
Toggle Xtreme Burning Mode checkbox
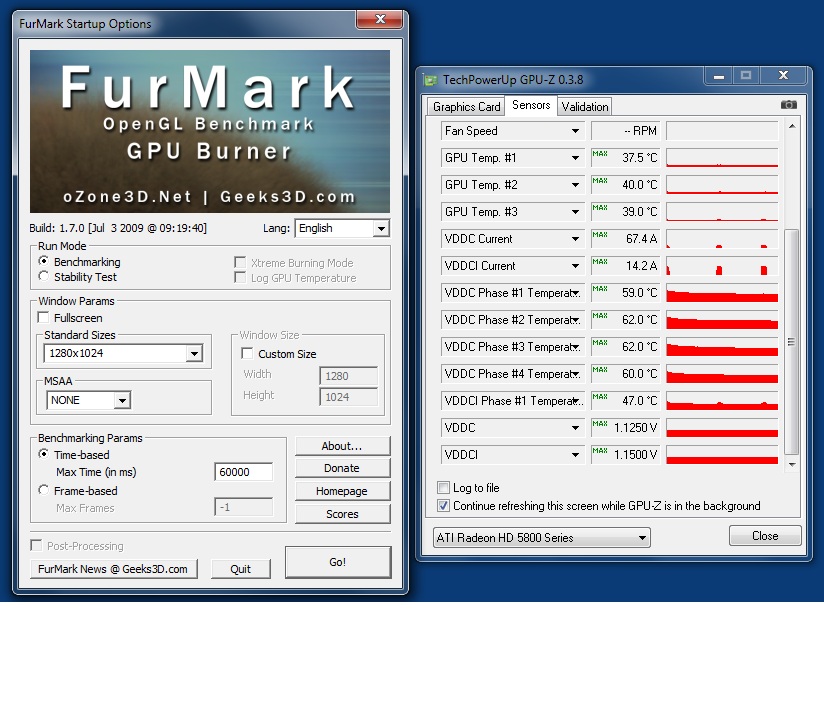(240, 262)
